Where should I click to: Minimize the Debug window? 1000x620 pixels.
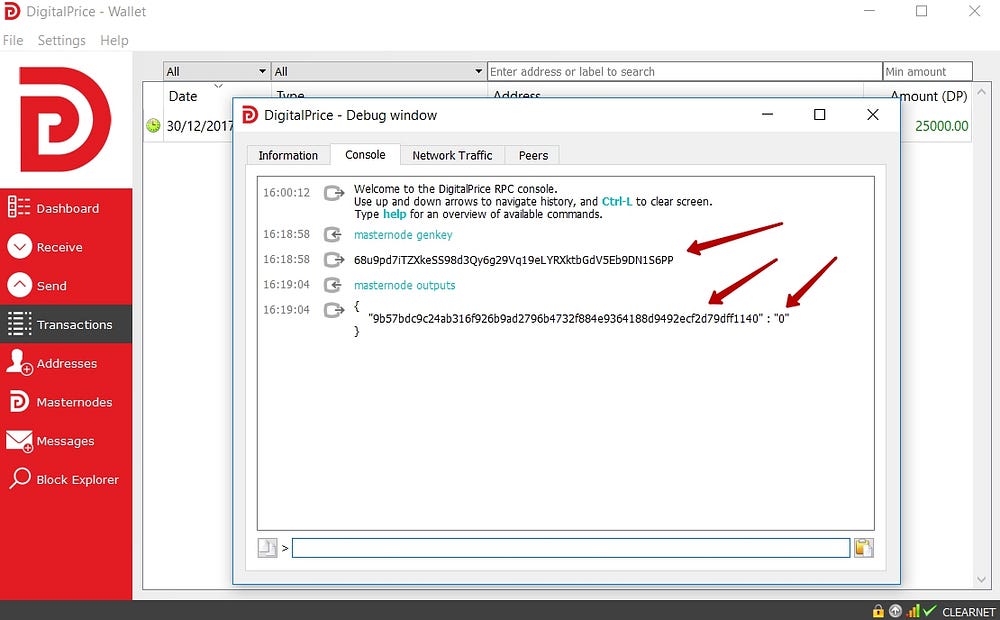coord(767,114)
